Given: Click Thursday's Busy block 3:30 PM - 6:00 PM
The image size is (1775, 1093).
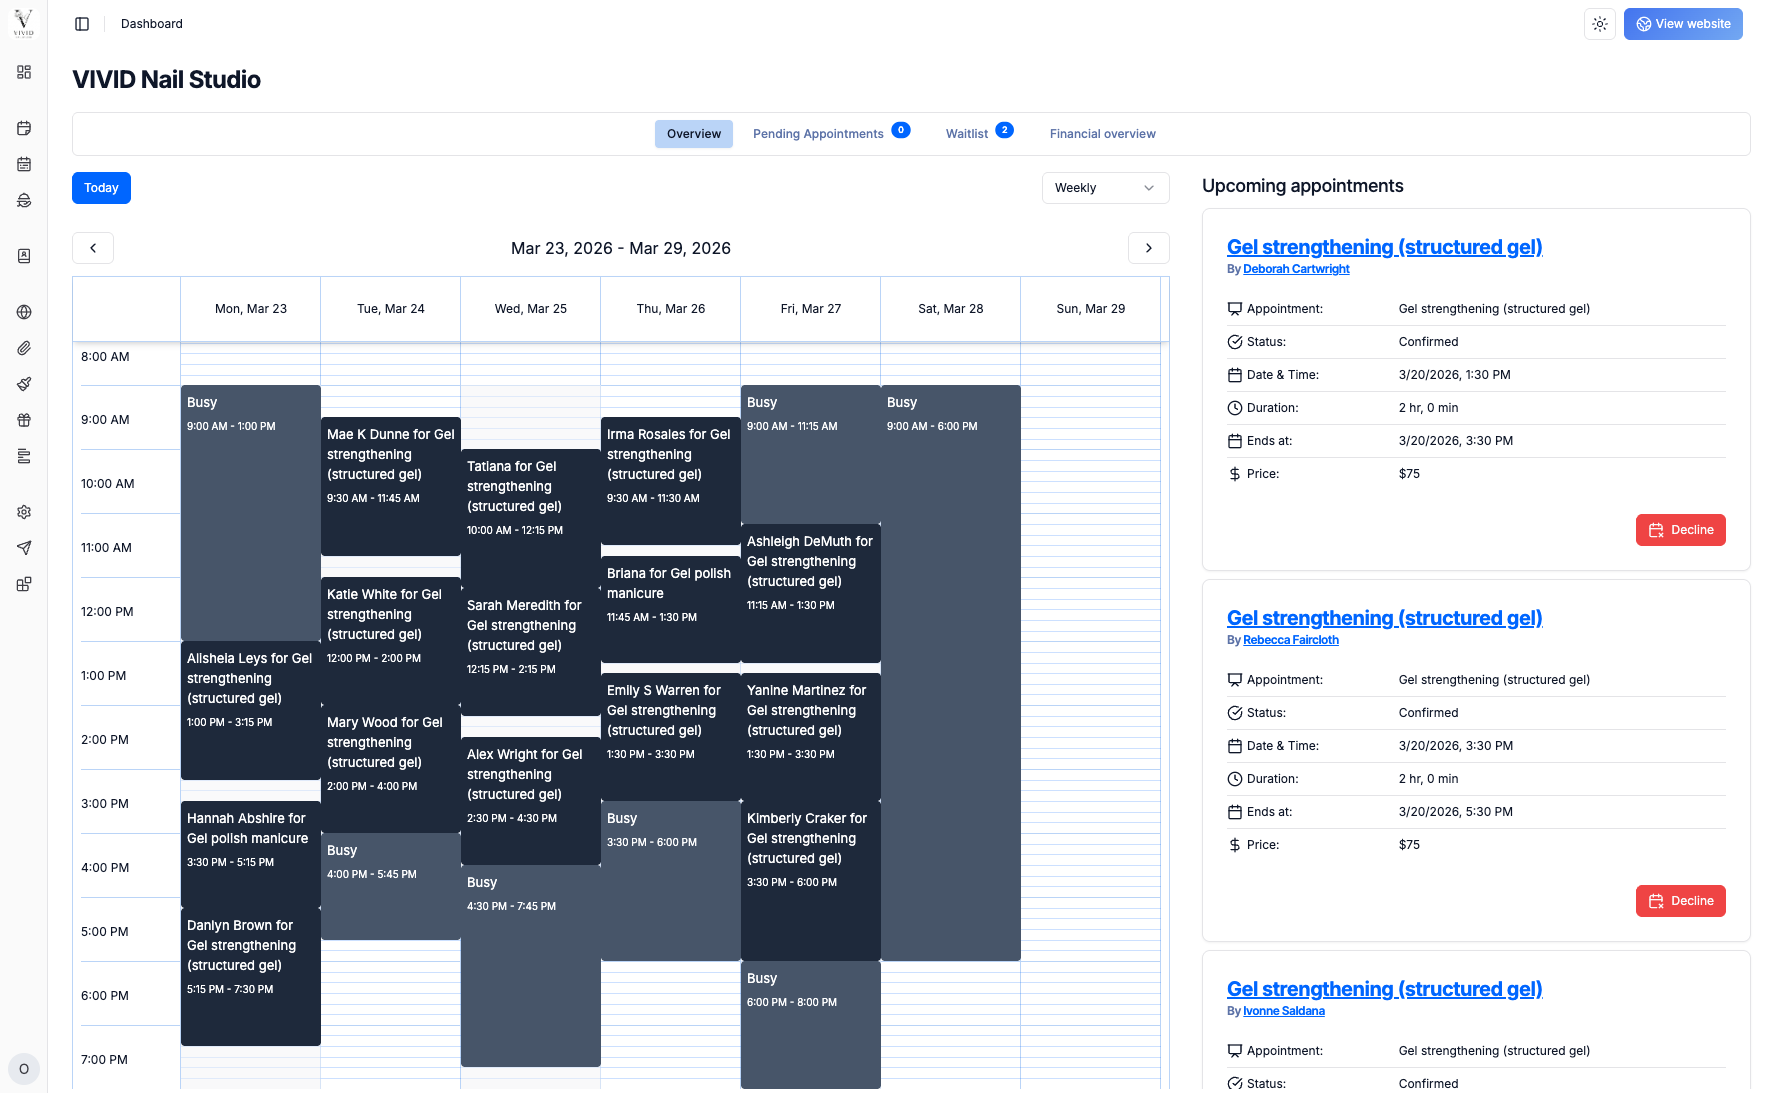Looking at the screenshot, I should (671, 881).
